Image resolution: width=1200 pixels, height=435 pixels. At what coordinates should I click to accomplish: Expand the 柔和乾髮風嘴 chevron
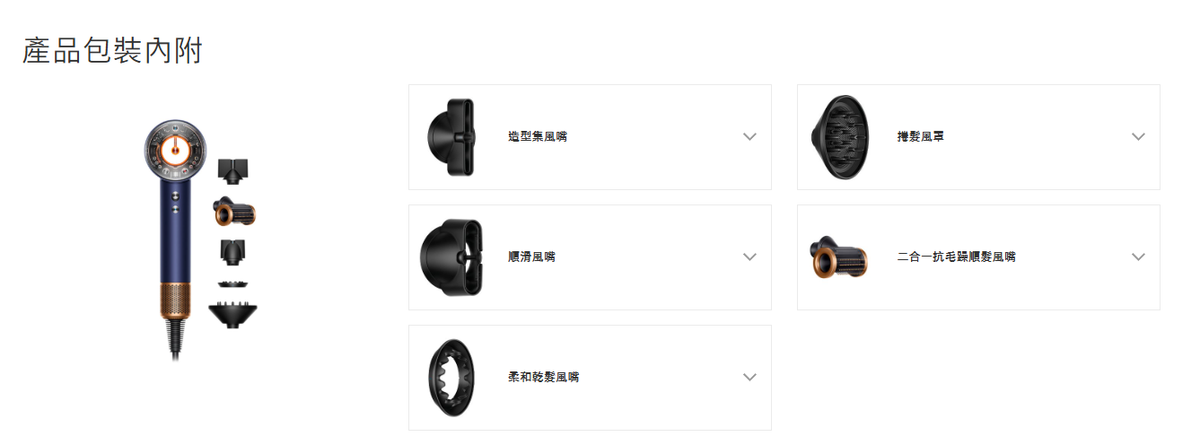(x=750, y=377)
